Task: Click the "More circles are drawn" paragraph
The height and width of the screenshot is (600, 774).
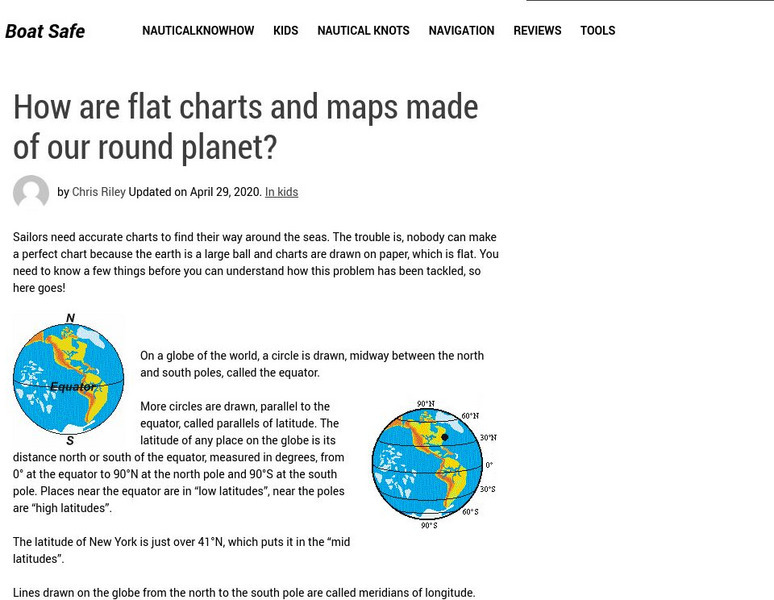Action: [x=179, y=457]
